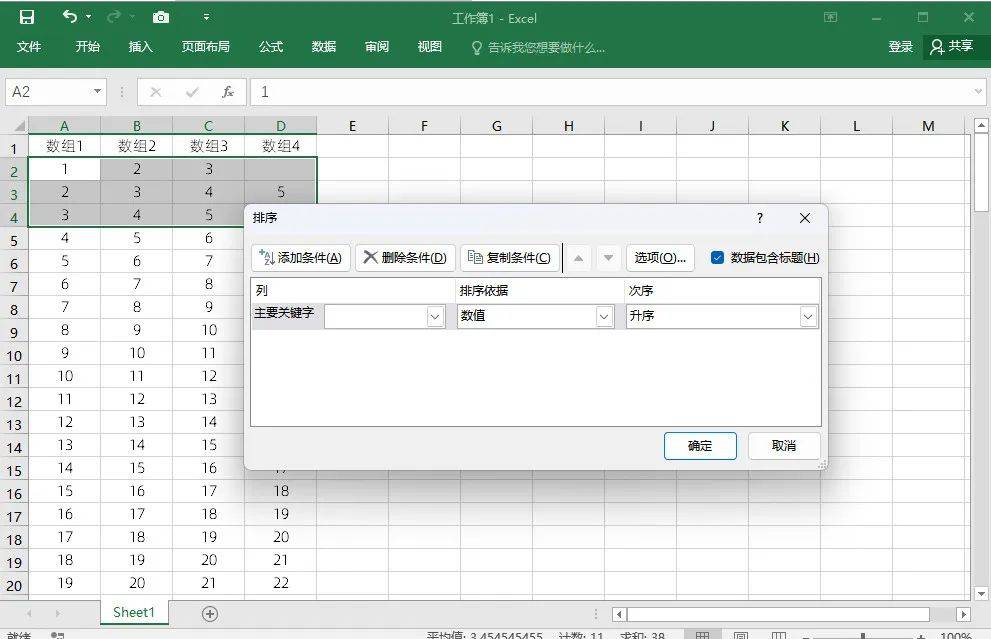Uncheck the 数据包含标题 header checkbox
The width and height of the screenshot is (991, 639).
point(717,257)
